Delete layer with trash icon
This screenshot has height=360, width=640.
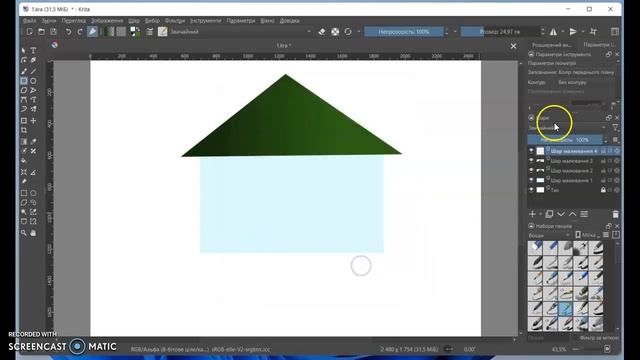(x=616, y=214)
